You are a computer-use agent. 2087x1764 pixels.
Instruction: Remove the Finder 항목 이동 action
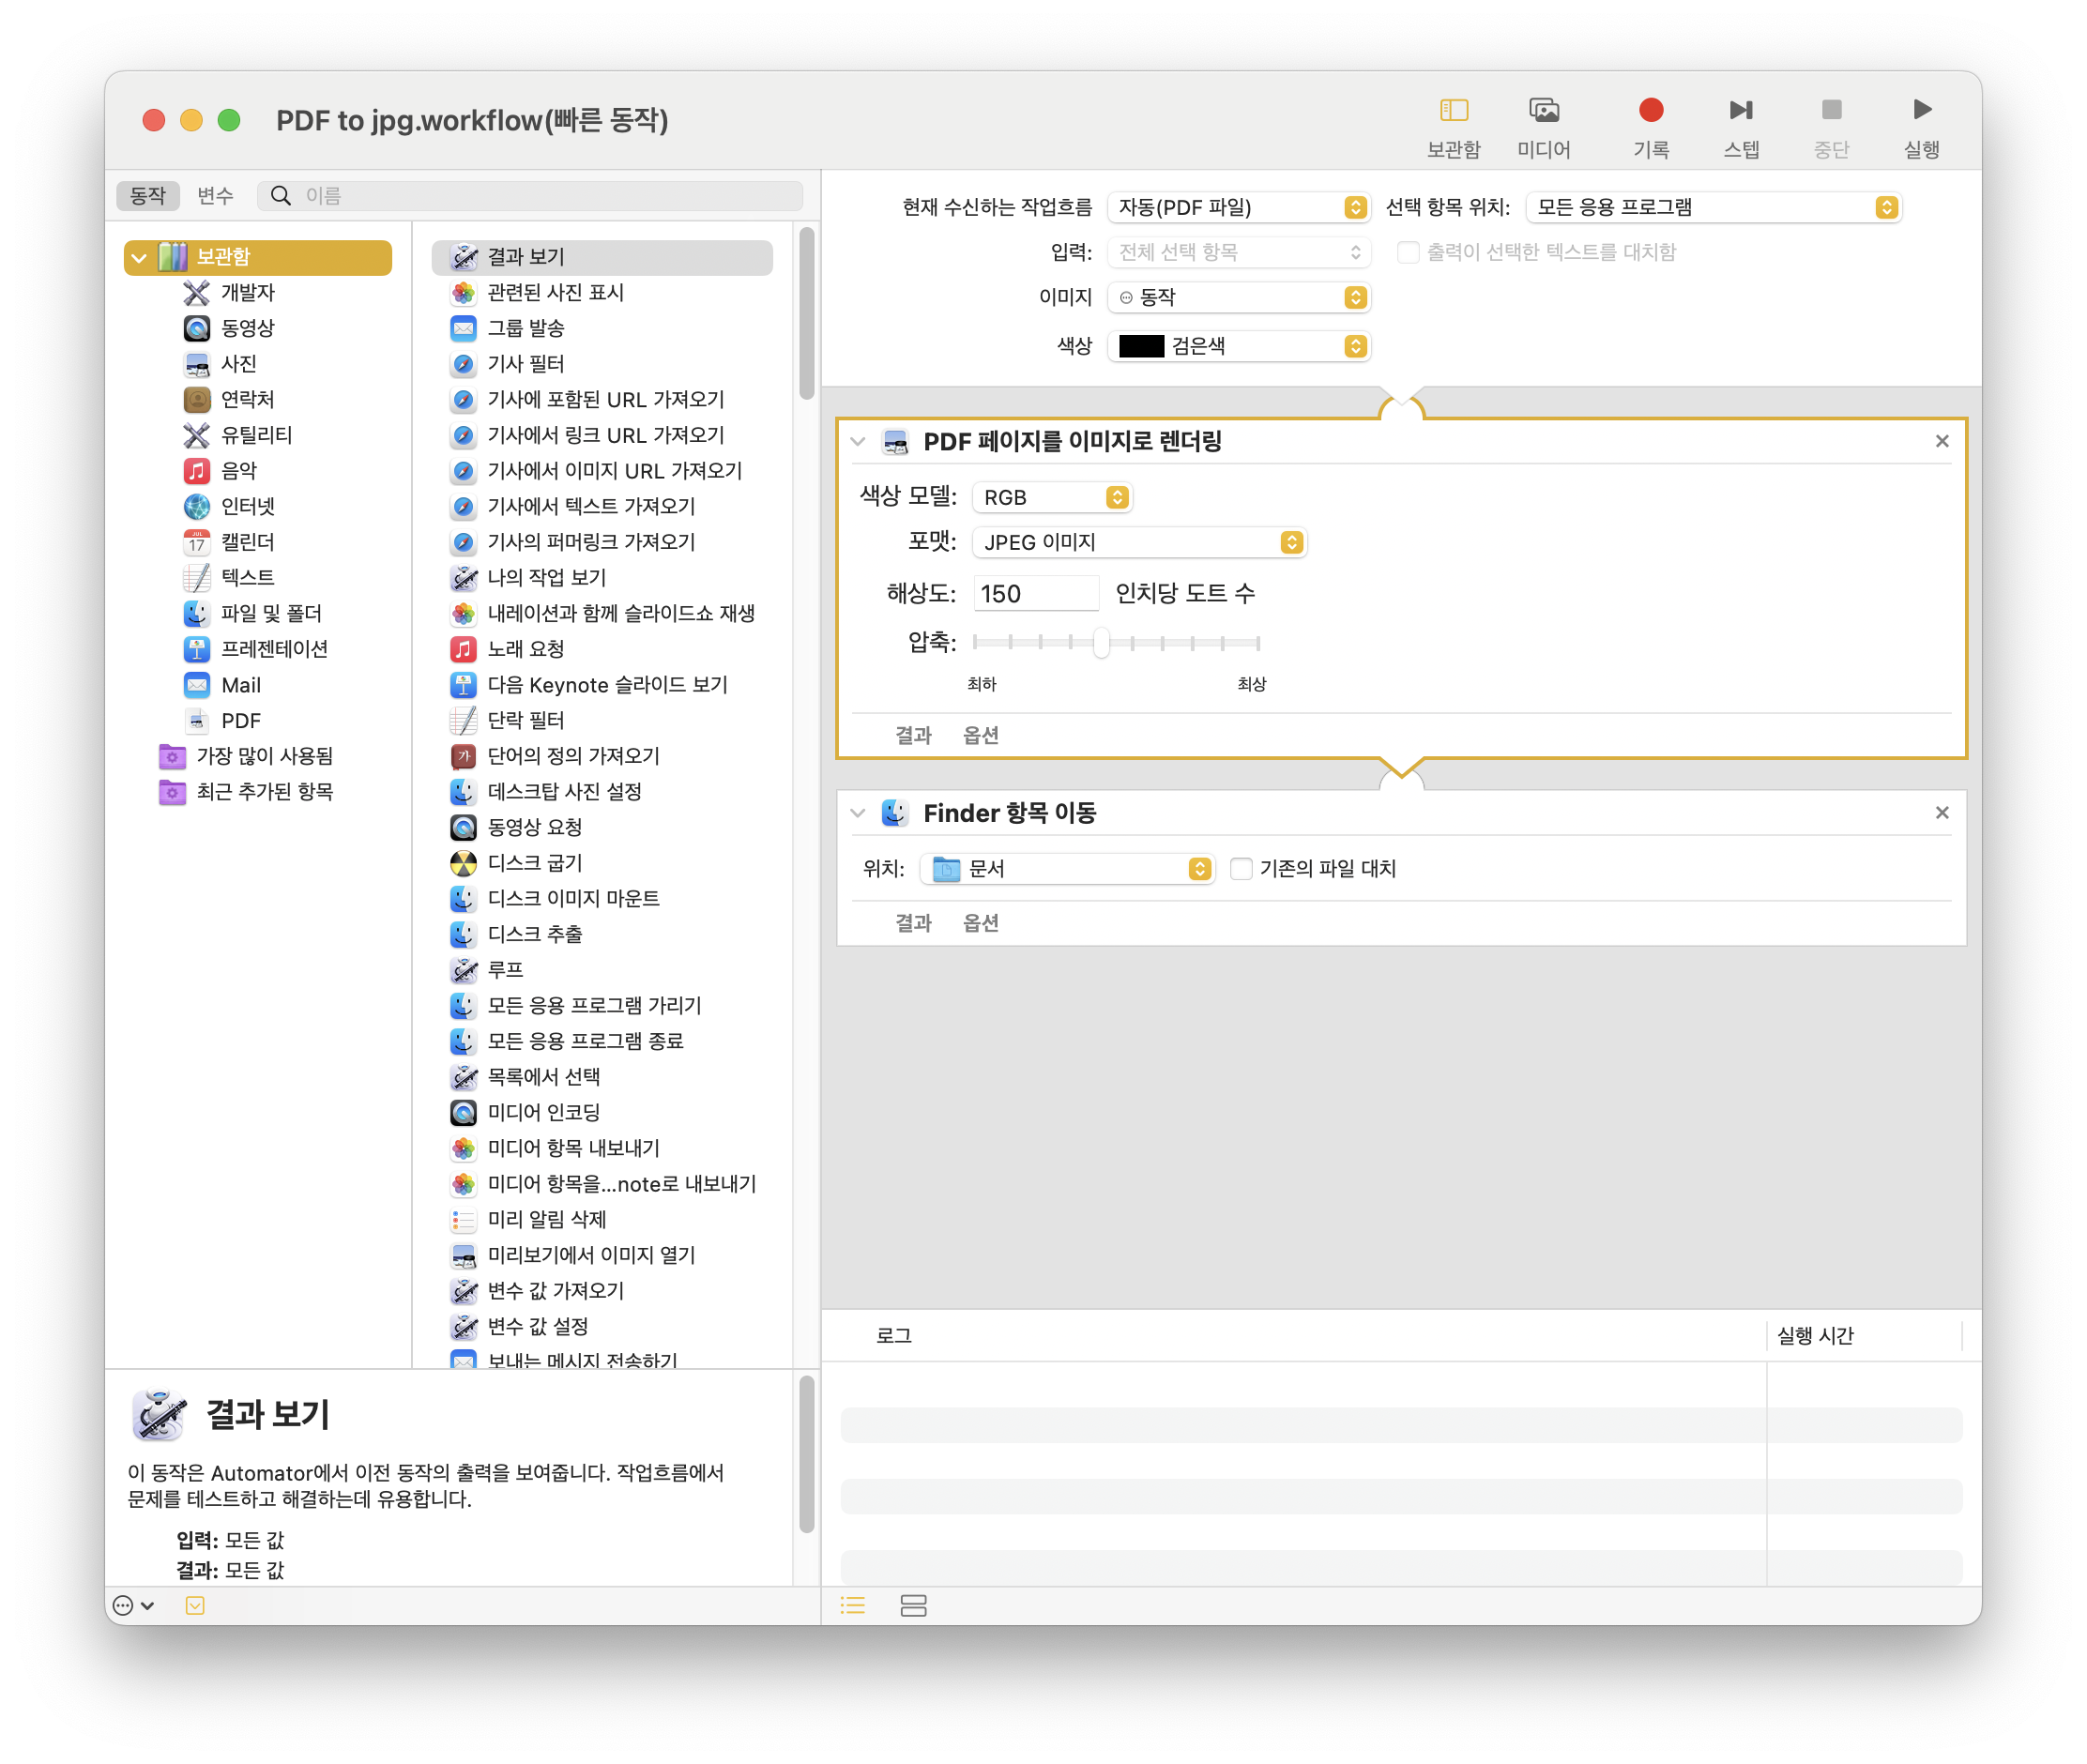1943,812
